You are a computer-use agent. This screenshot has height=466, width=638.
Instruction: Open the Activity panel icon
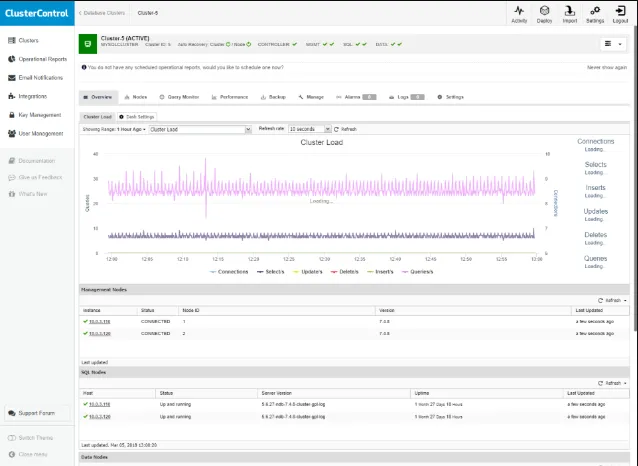pos(519,14)
